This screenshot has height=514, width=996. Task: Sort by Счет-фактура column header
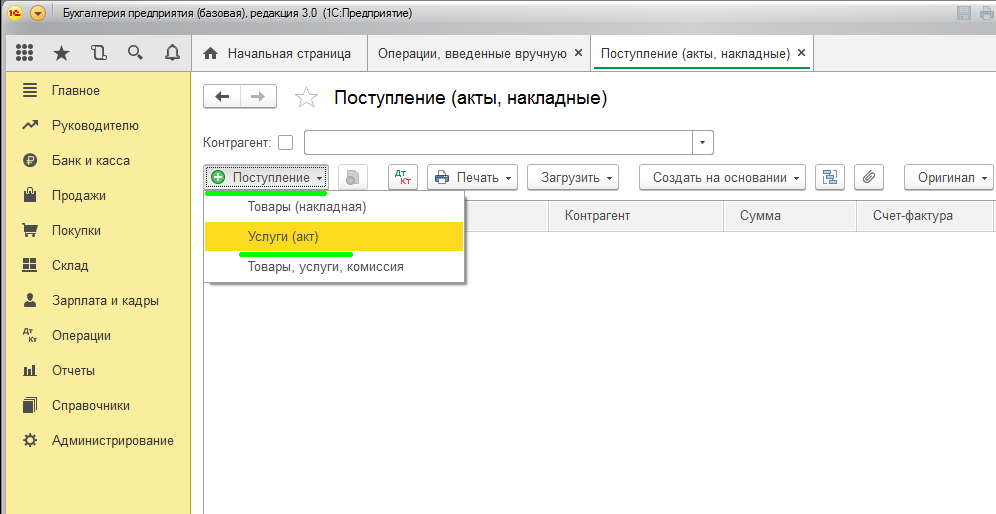click(924, 215)
